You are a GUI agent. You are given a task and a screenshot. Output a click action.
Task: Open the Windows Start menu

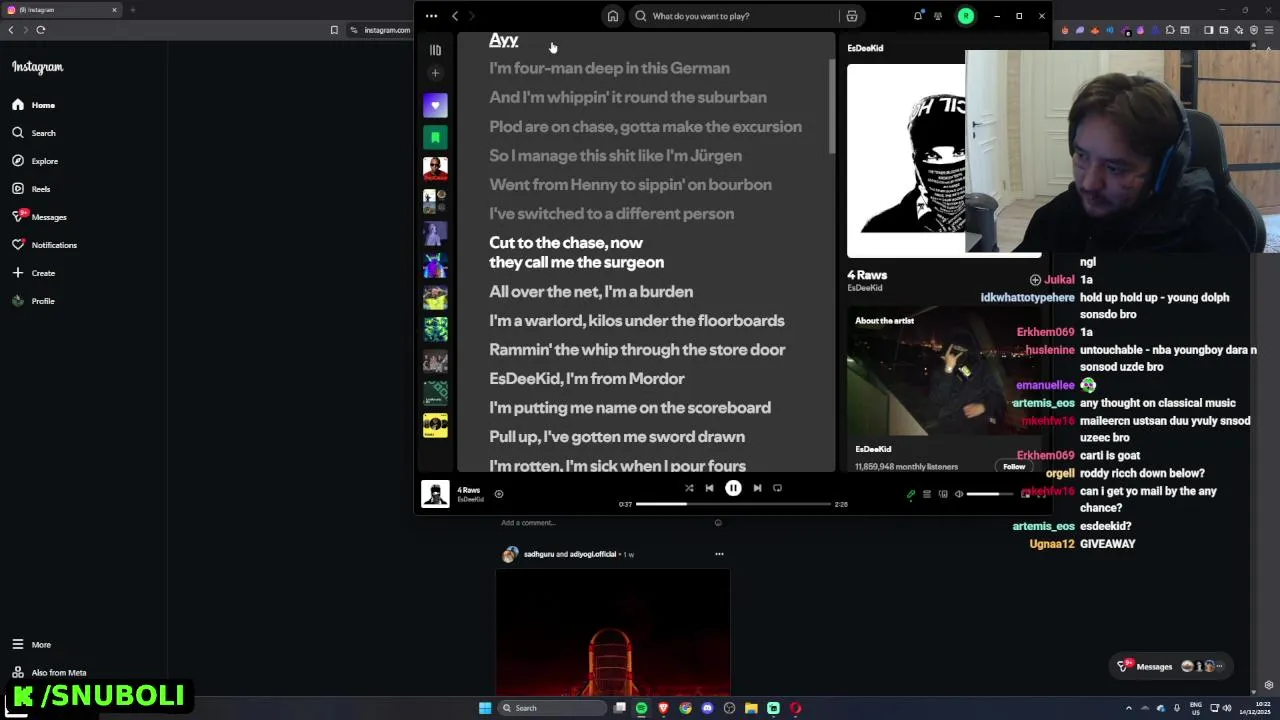tap(485, 708)
